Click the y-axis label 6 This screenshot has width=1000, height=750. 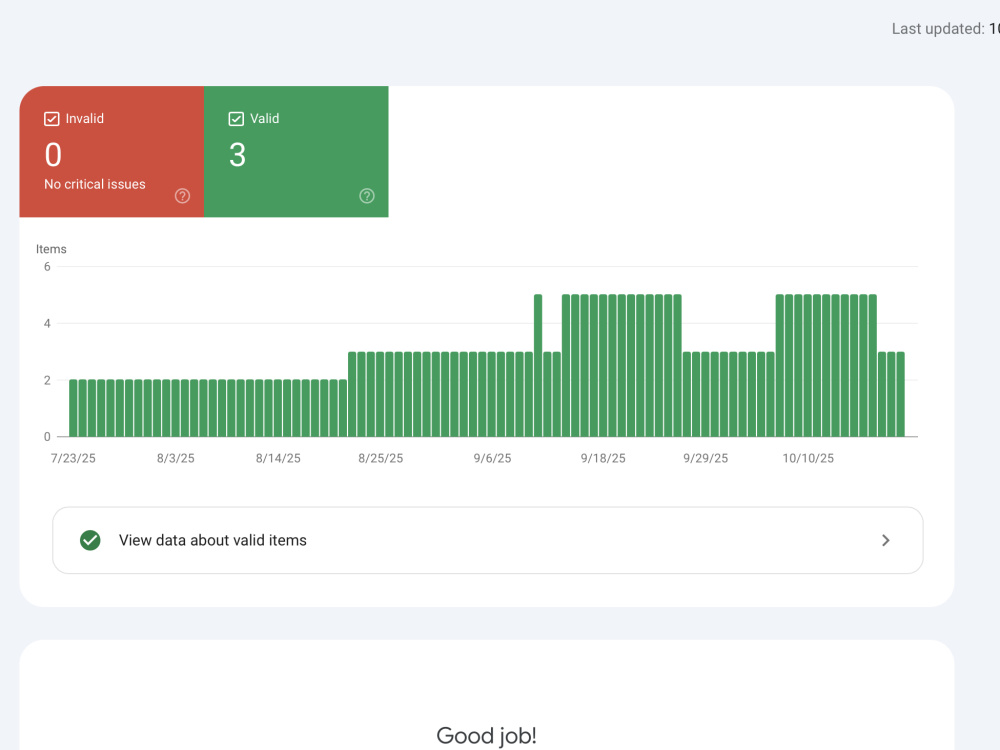[x=47, y=267]
